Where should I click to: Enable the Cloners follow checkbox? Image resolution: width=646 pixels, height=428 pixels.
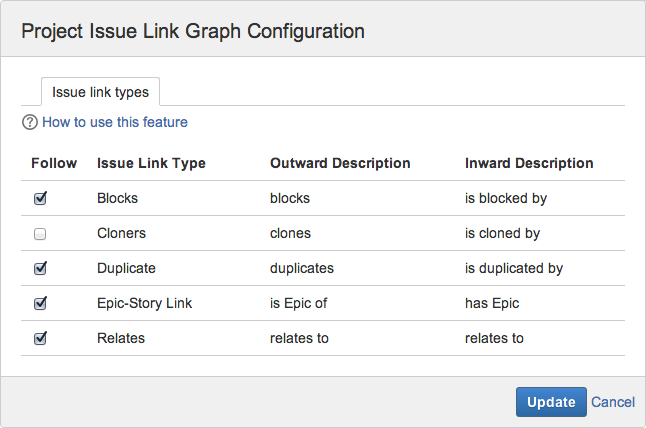click(x=40, y=234)
